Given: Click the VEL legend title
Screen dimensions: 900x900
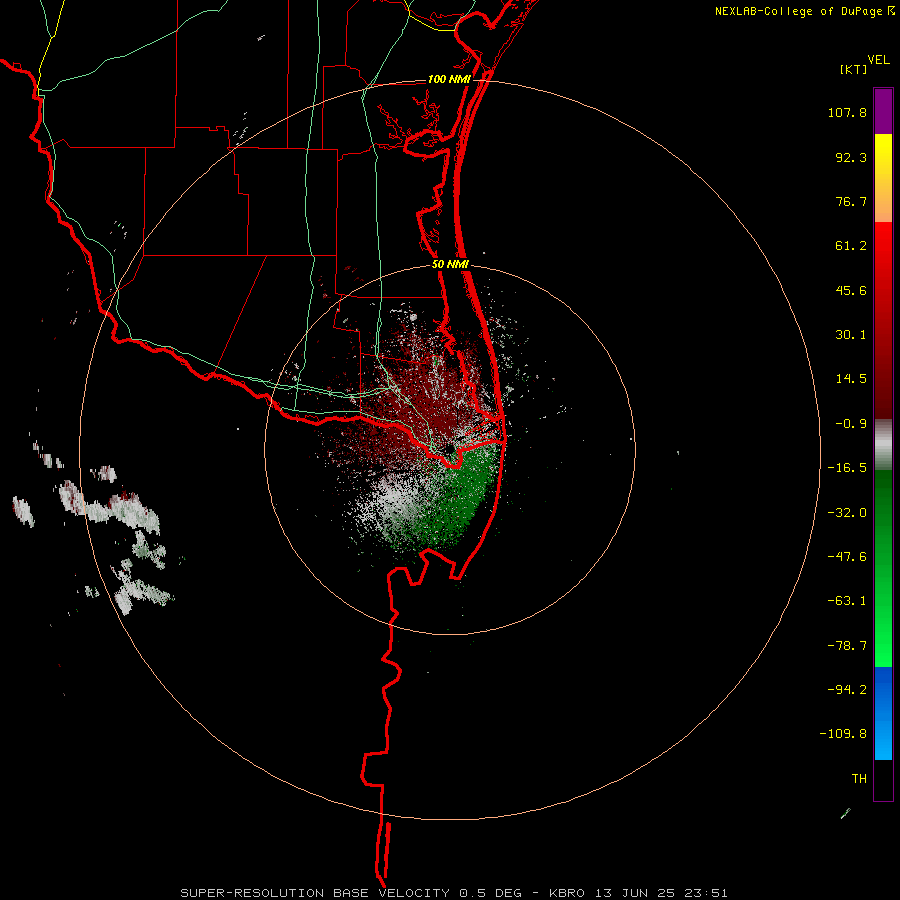Looking at the screenshot, I should click(878, 60).
